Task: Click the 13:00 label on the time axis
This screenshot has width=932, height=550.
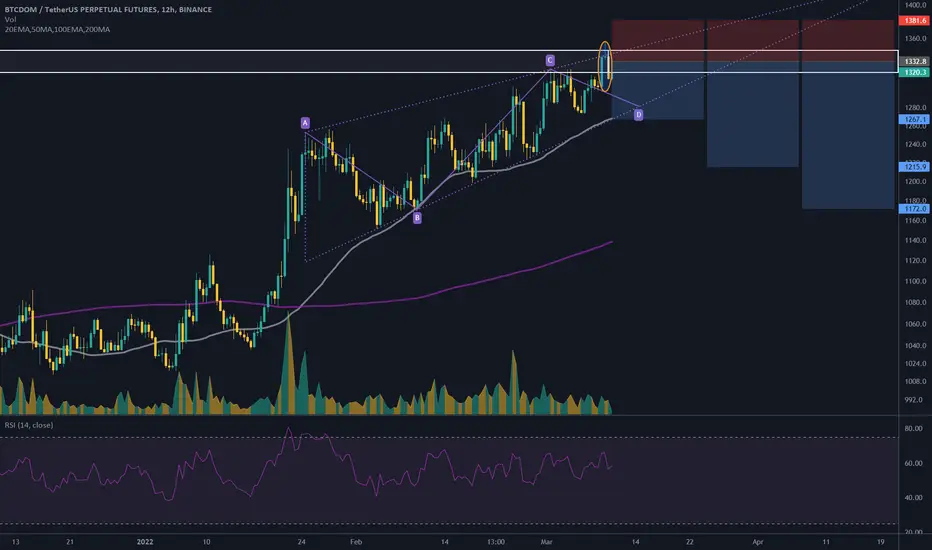Action: [496, 542]
